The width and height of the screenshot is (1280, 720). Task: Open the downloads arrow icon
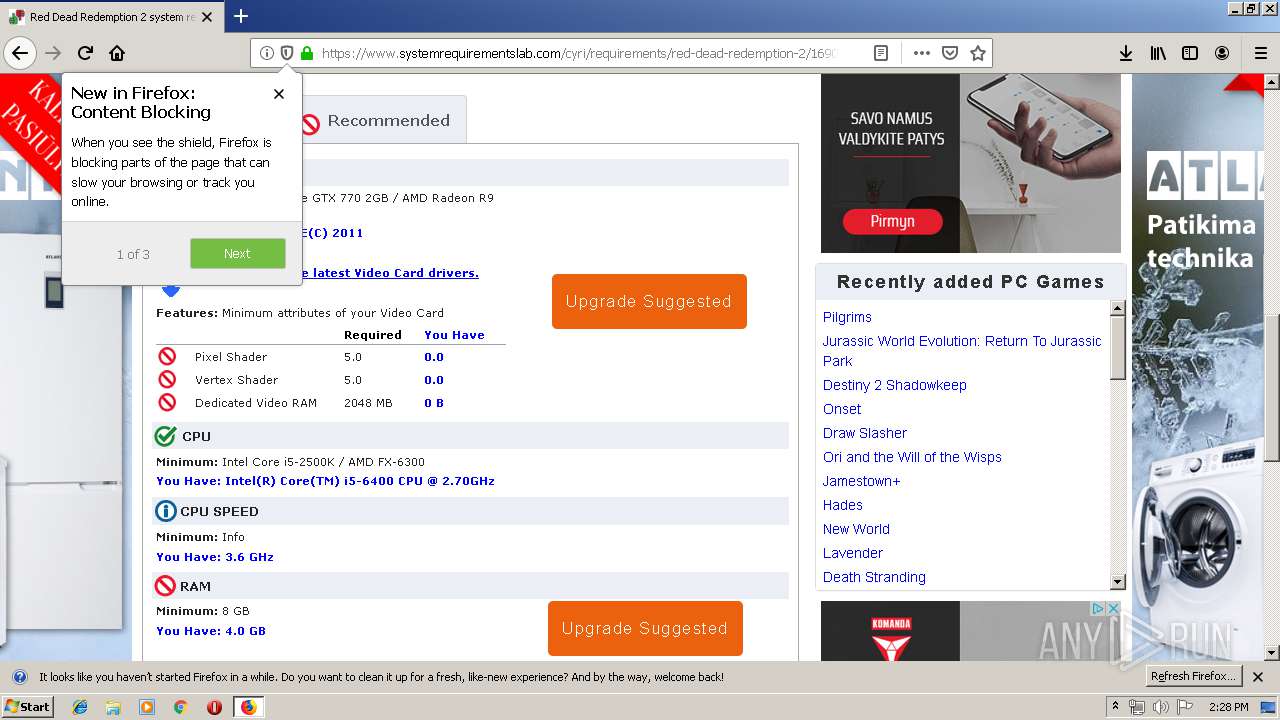pyautogui.click(x=1126, y=53)
